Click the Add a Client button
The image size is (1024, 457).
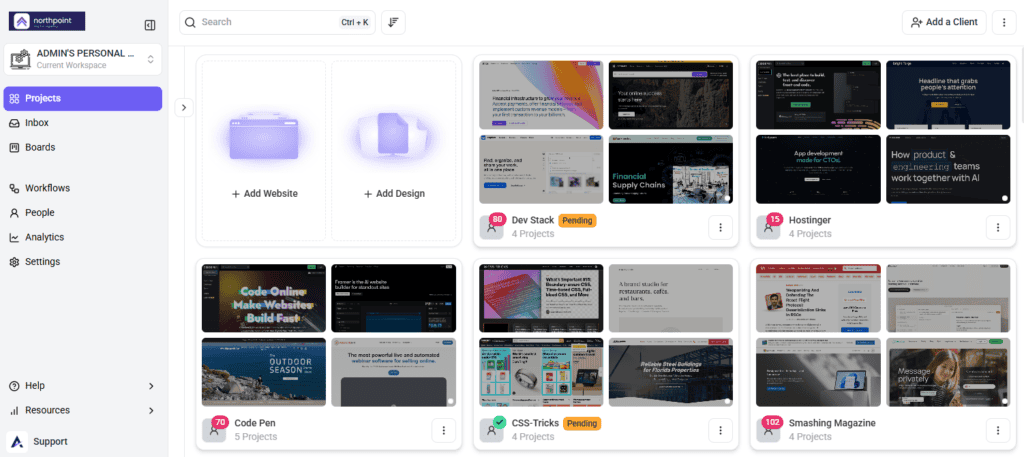click(944, 22)
